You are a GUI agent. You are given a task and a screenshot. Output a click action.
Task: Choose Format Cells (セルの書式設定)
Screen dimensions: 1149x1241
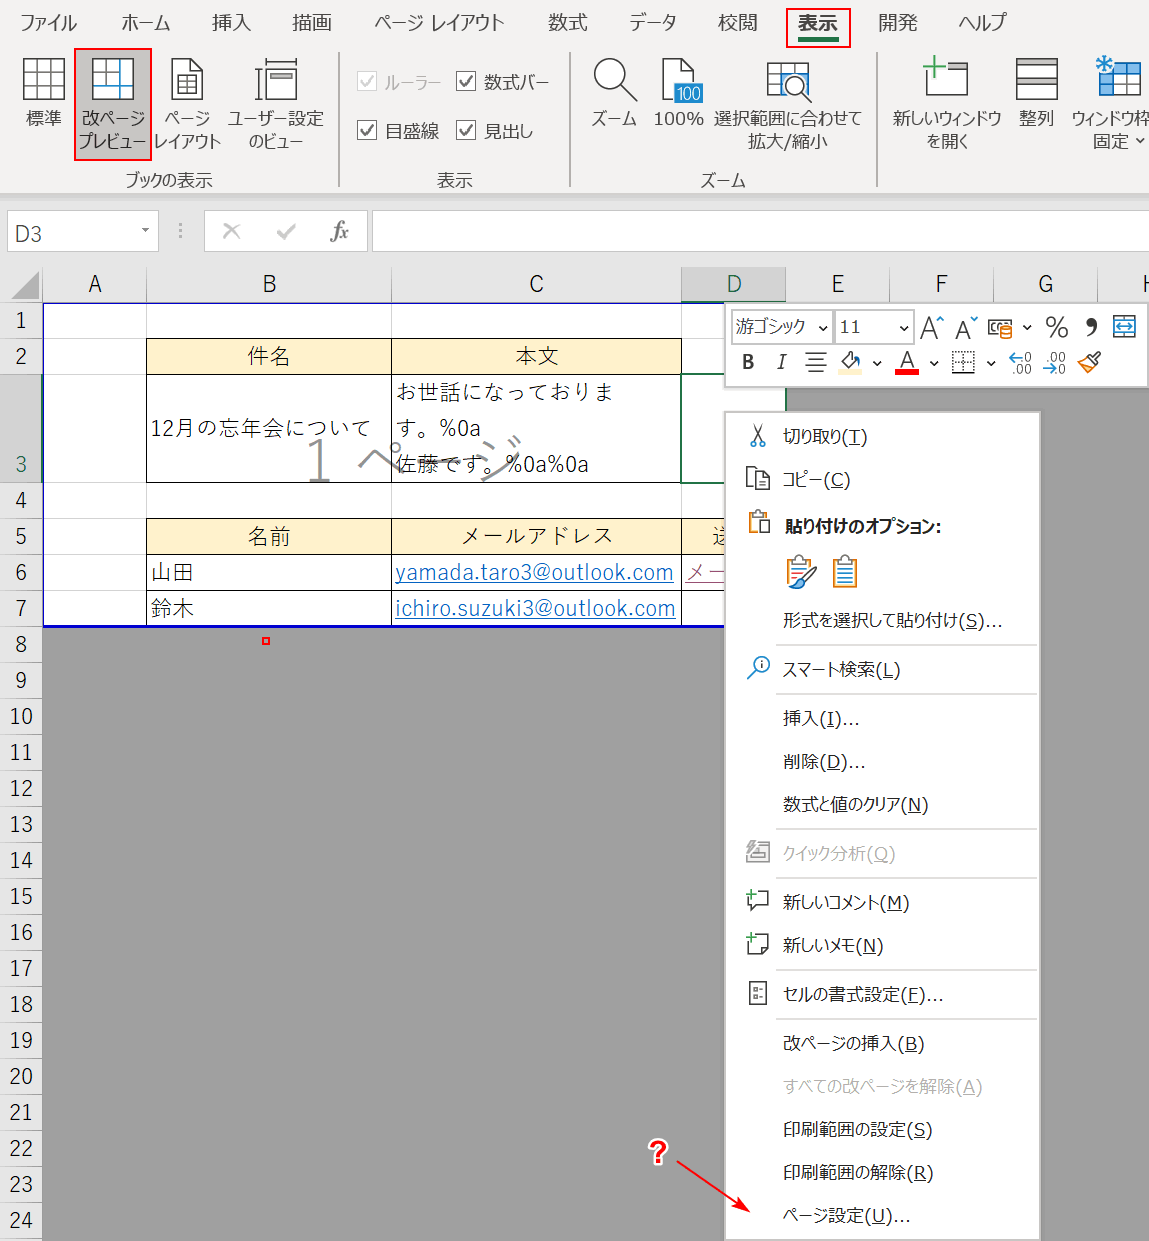882,995
